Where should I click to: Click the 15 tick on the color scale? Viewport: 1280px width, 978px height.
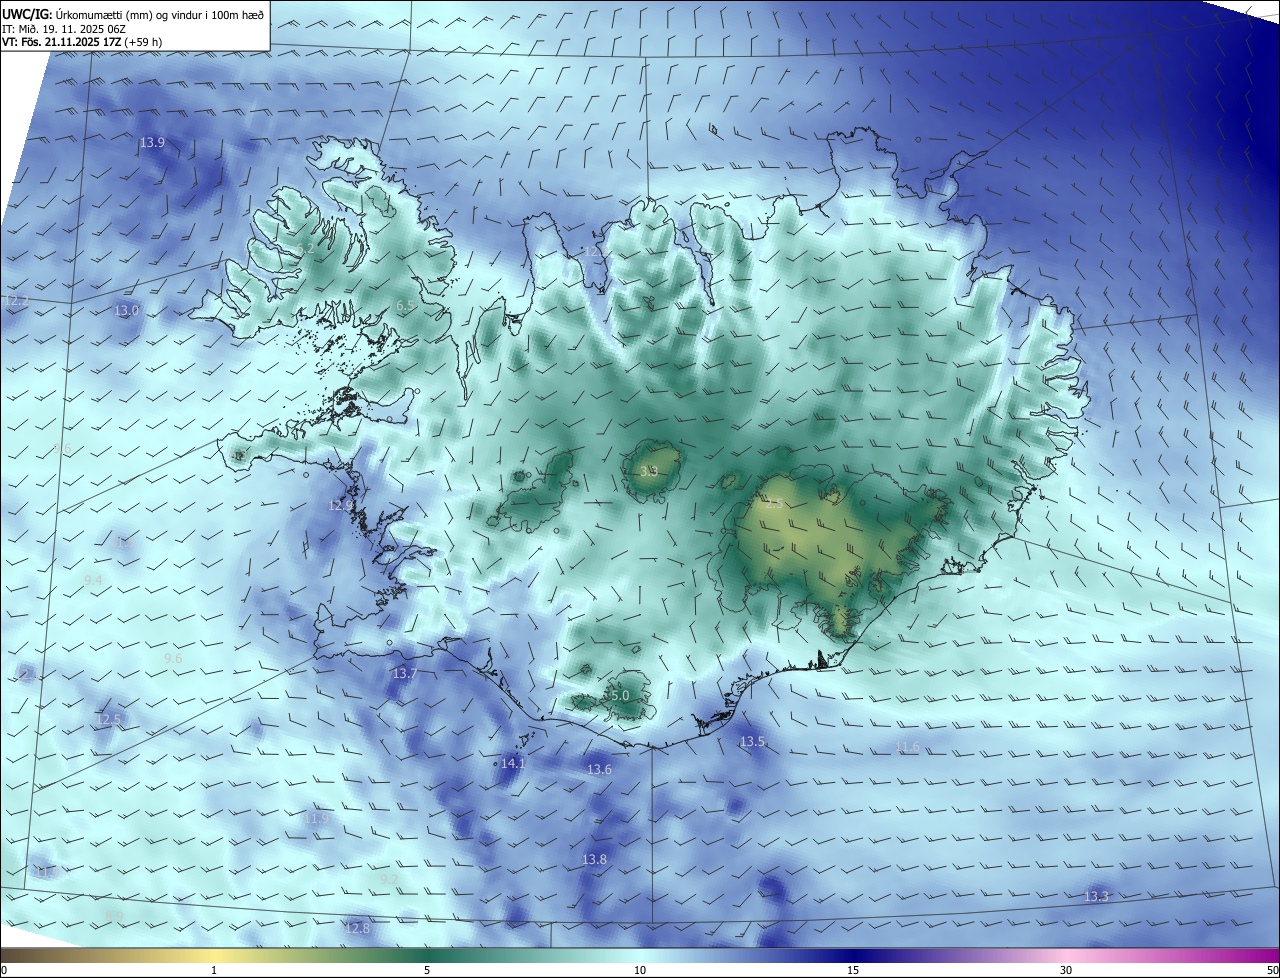click(x=853, y=970)
